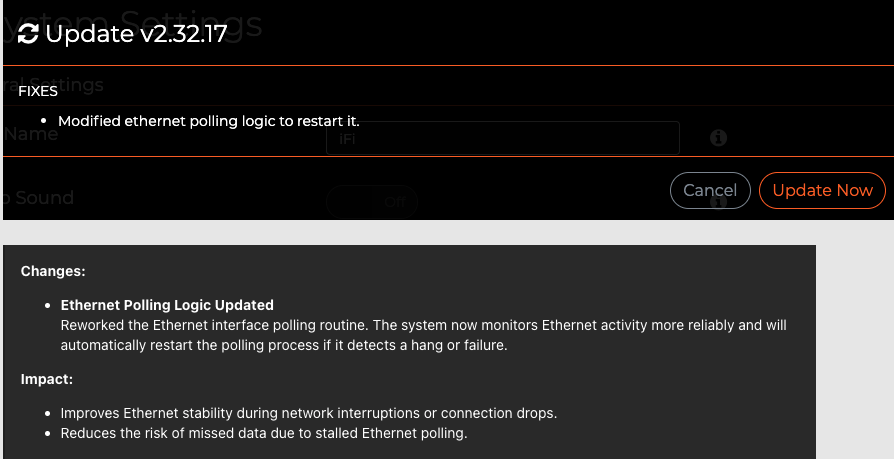Viewport: 894px width, 459px height.
Task: Click the refresh icon beside Update v2.32.17
Action: tap(28, 34)
